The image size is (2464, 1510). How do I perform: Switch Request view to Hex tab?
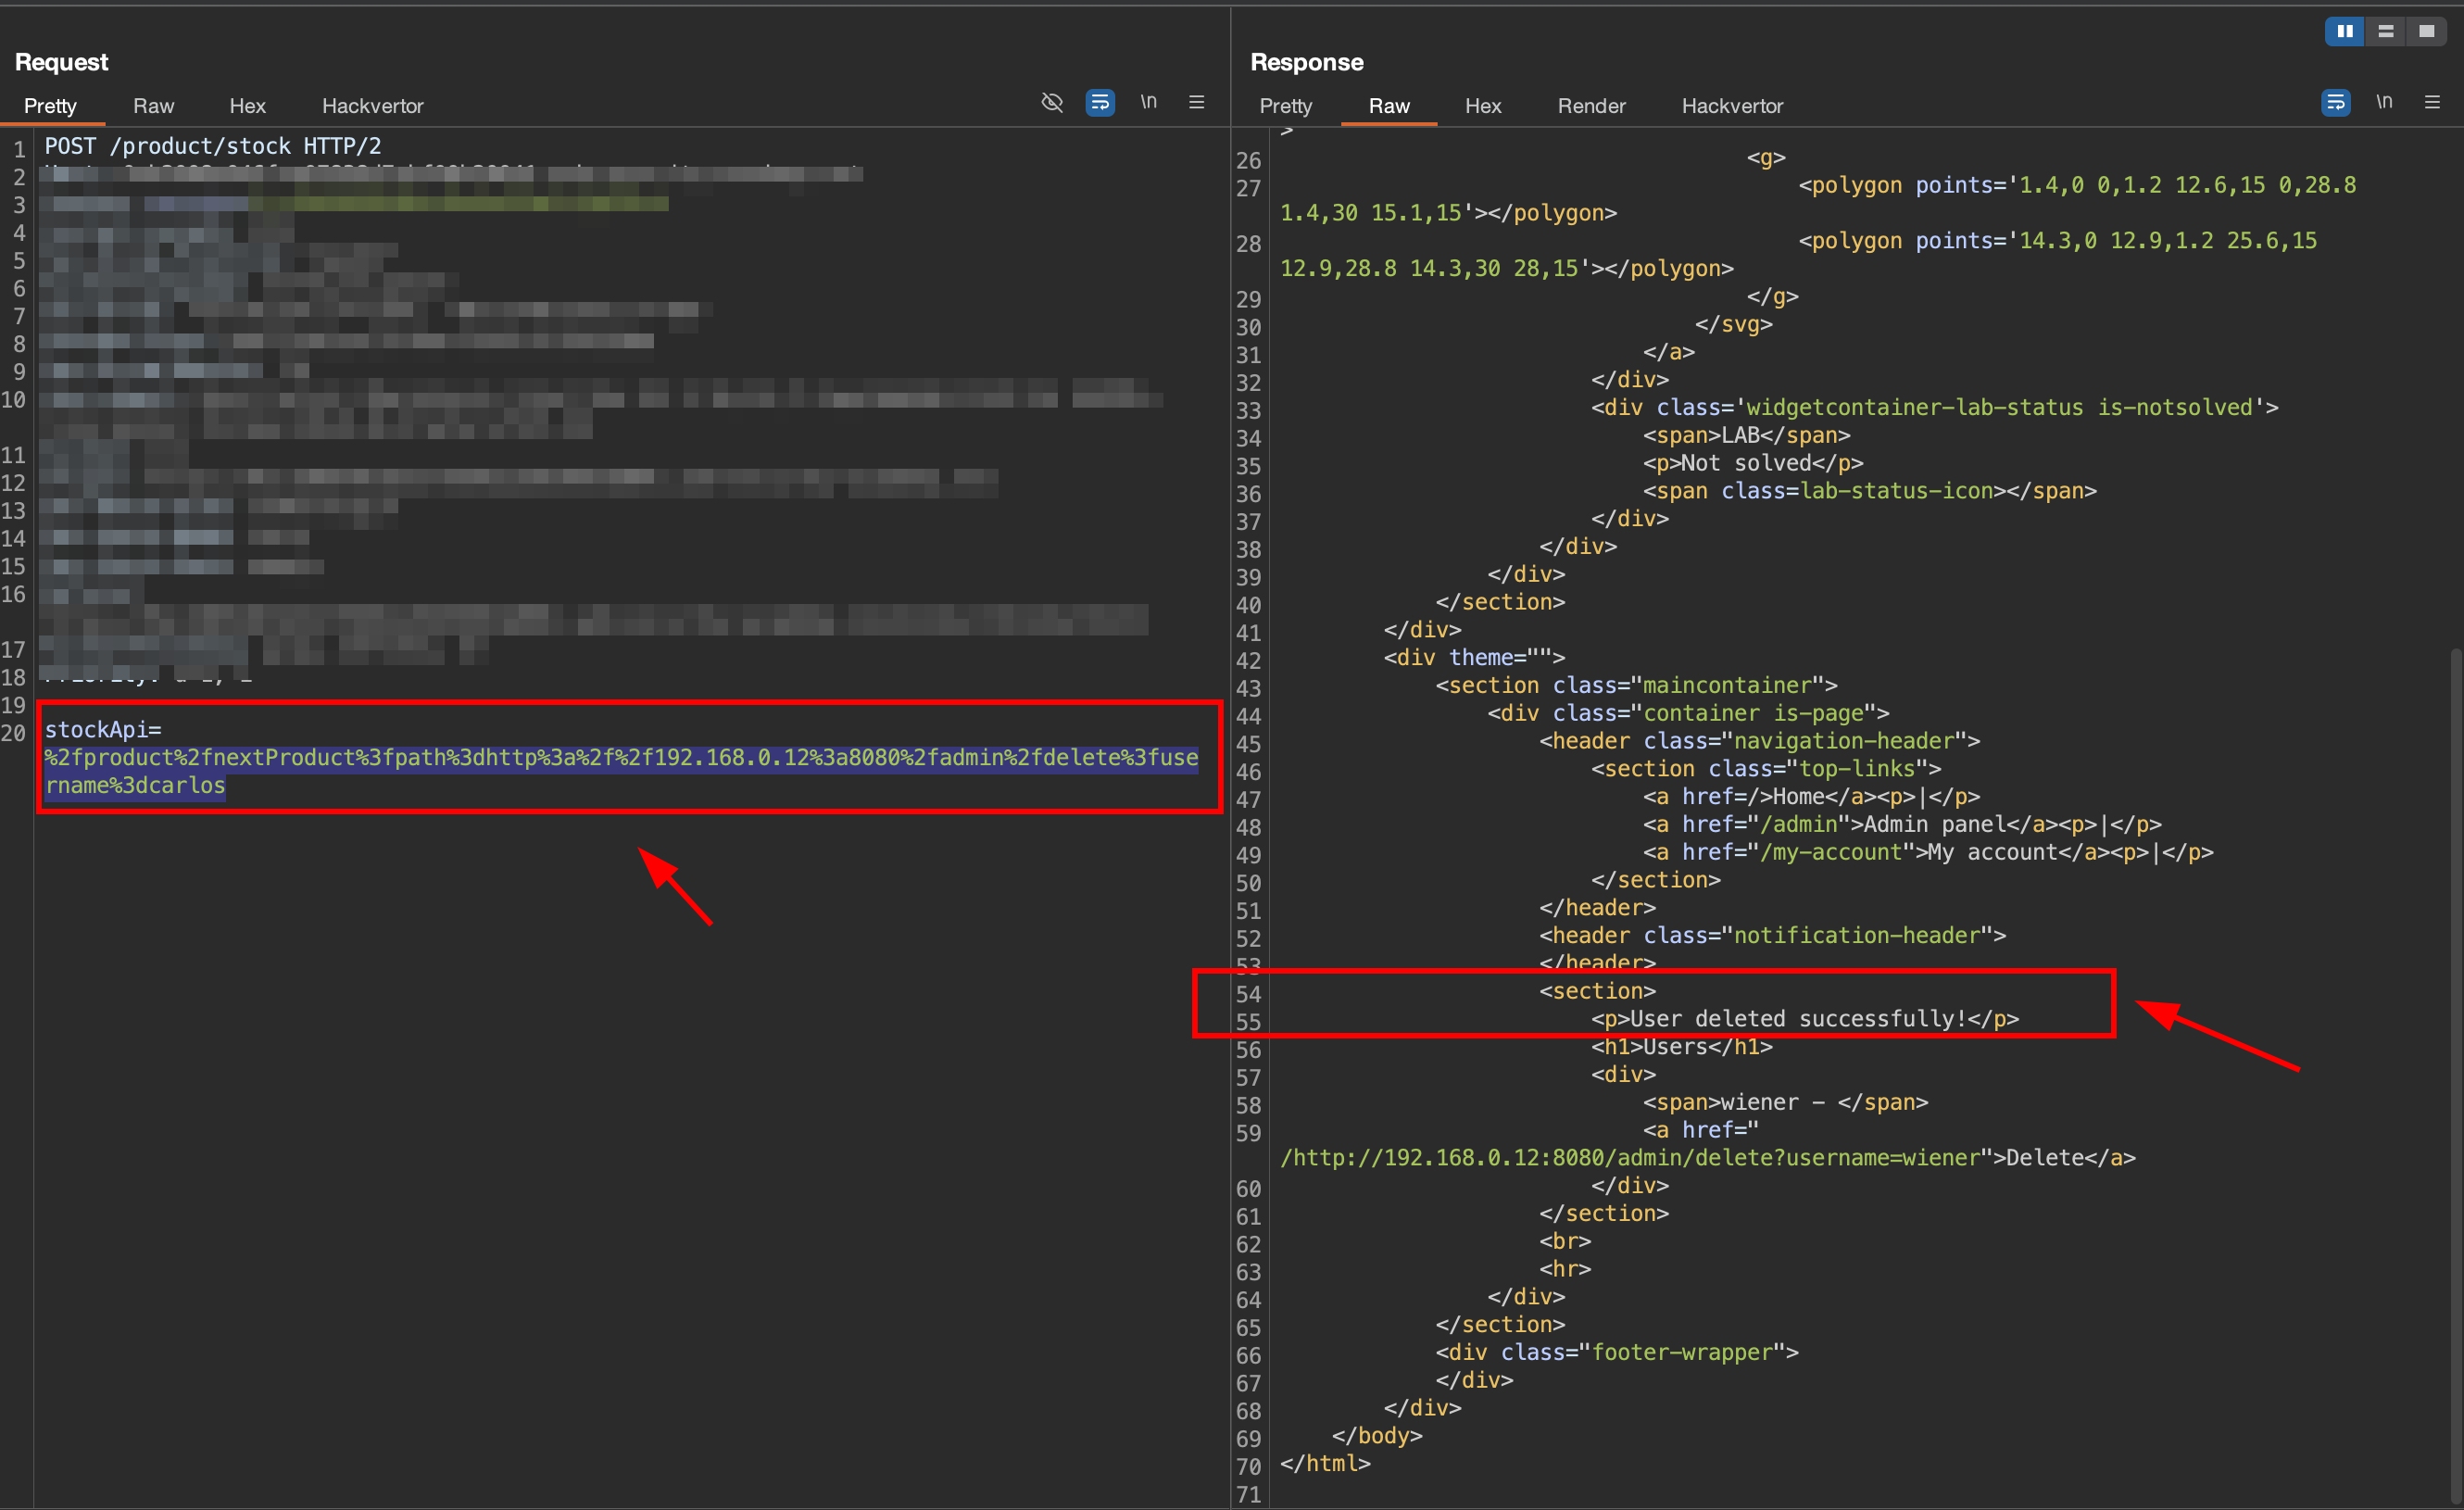(x=247, y=106)
